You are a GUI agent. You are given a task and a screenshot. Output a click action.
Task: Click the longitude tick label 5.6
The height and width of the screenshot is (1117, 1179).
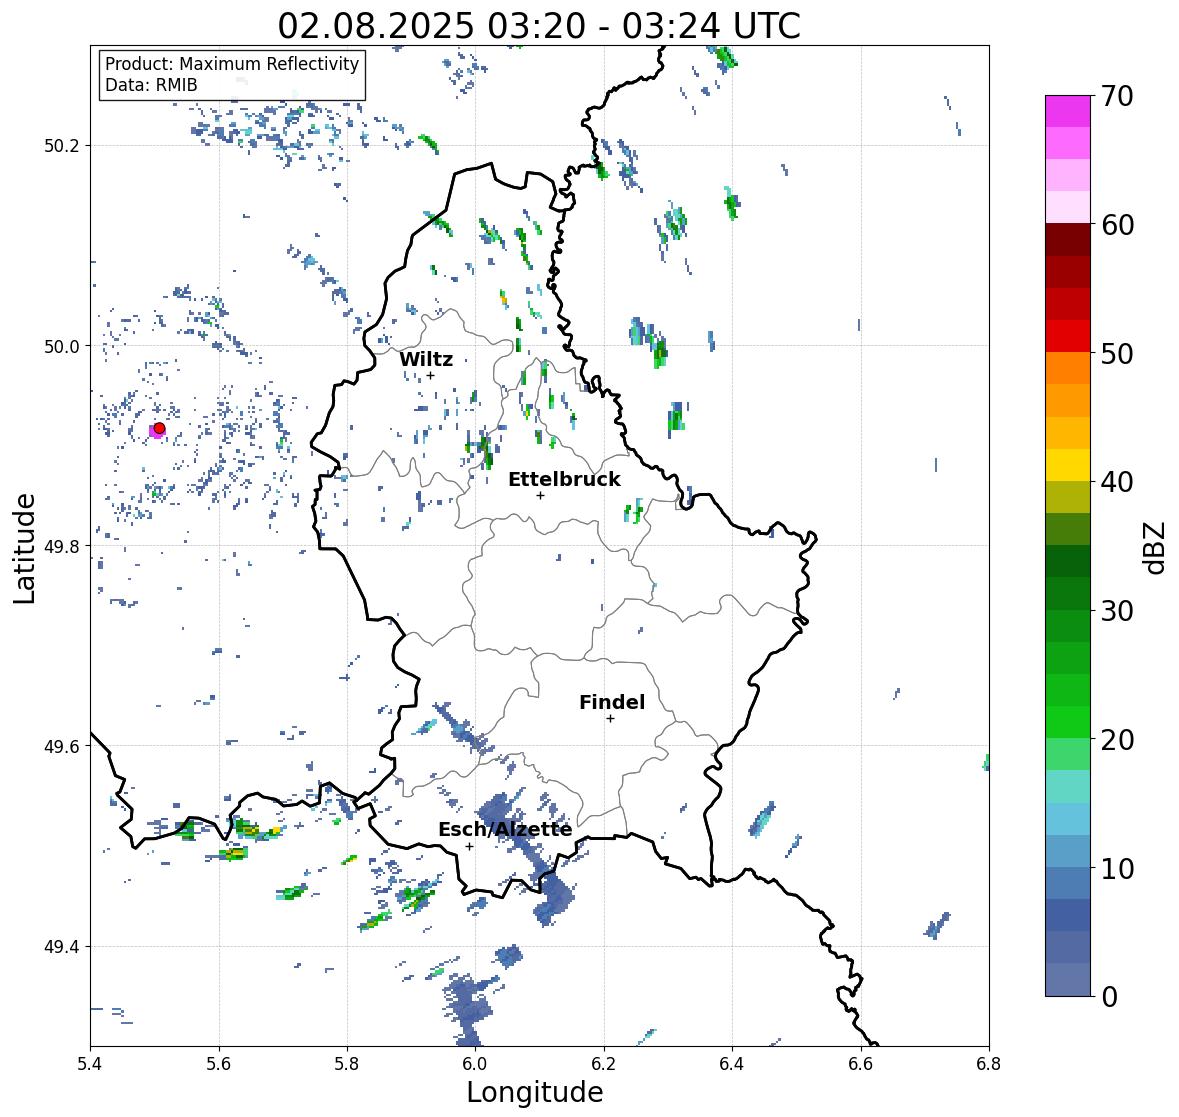pyautogui.click(x=219, y=1064)
